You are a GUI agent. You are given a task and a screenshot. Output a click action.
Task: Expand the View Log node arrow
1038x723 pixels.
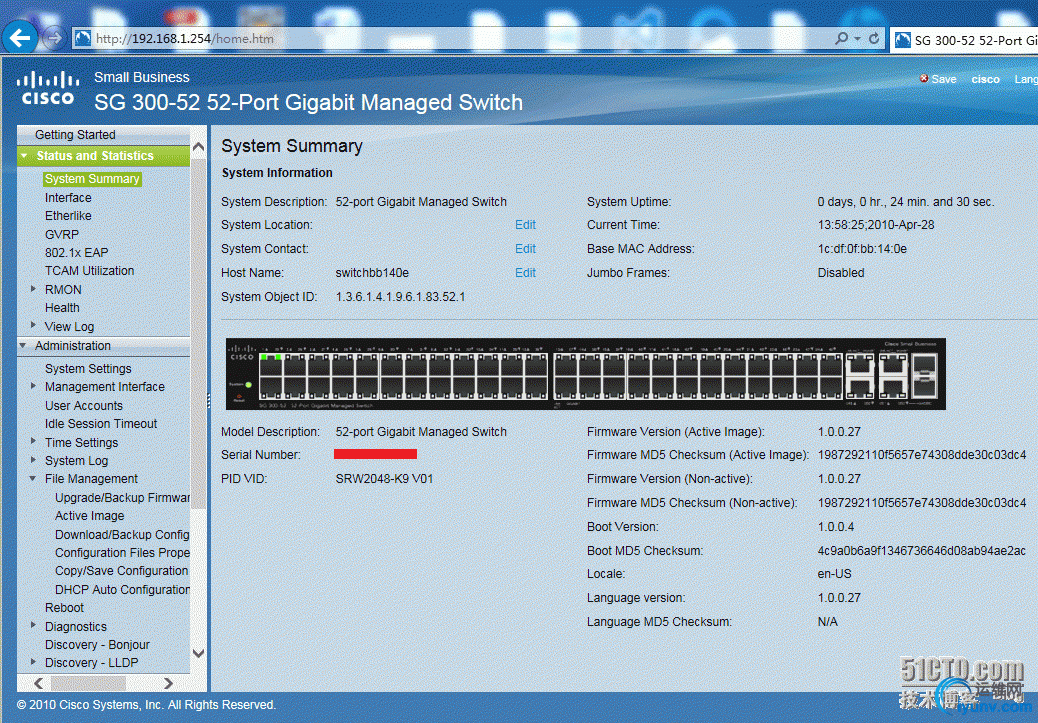coord(33,325)
